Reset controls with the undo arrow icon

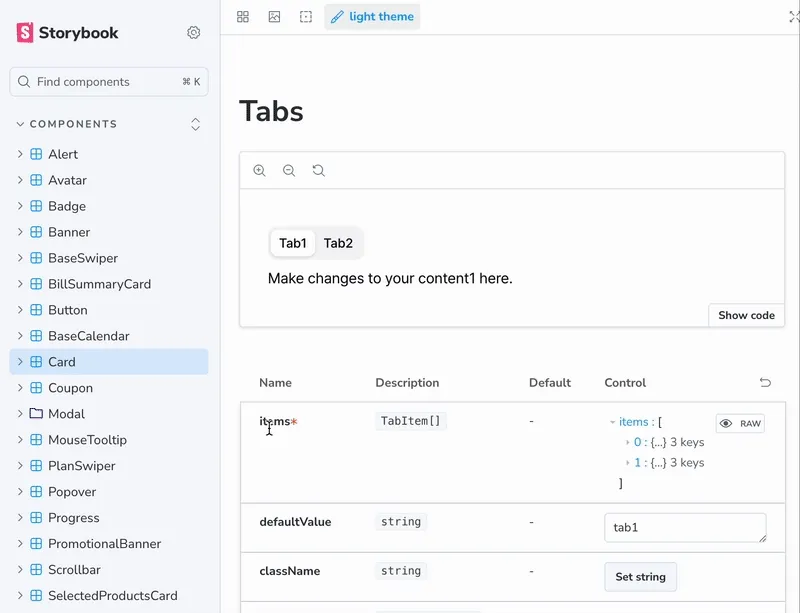coord(765,382)
